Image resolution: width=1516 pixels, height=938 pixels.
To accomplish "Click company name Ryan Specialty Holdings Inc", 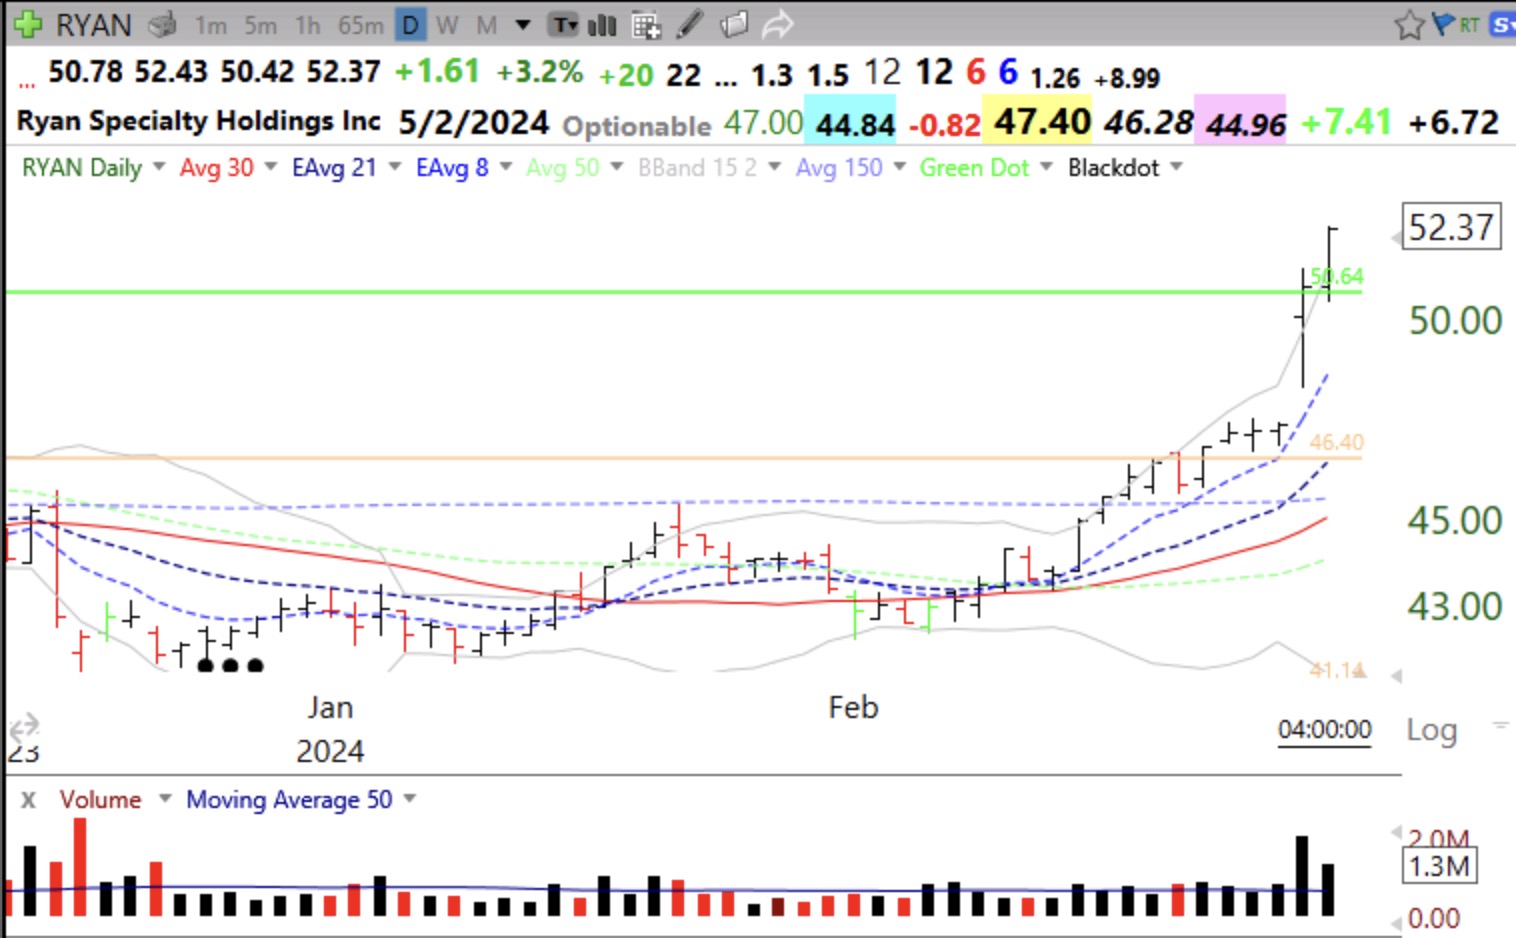I will click(199, 121).
